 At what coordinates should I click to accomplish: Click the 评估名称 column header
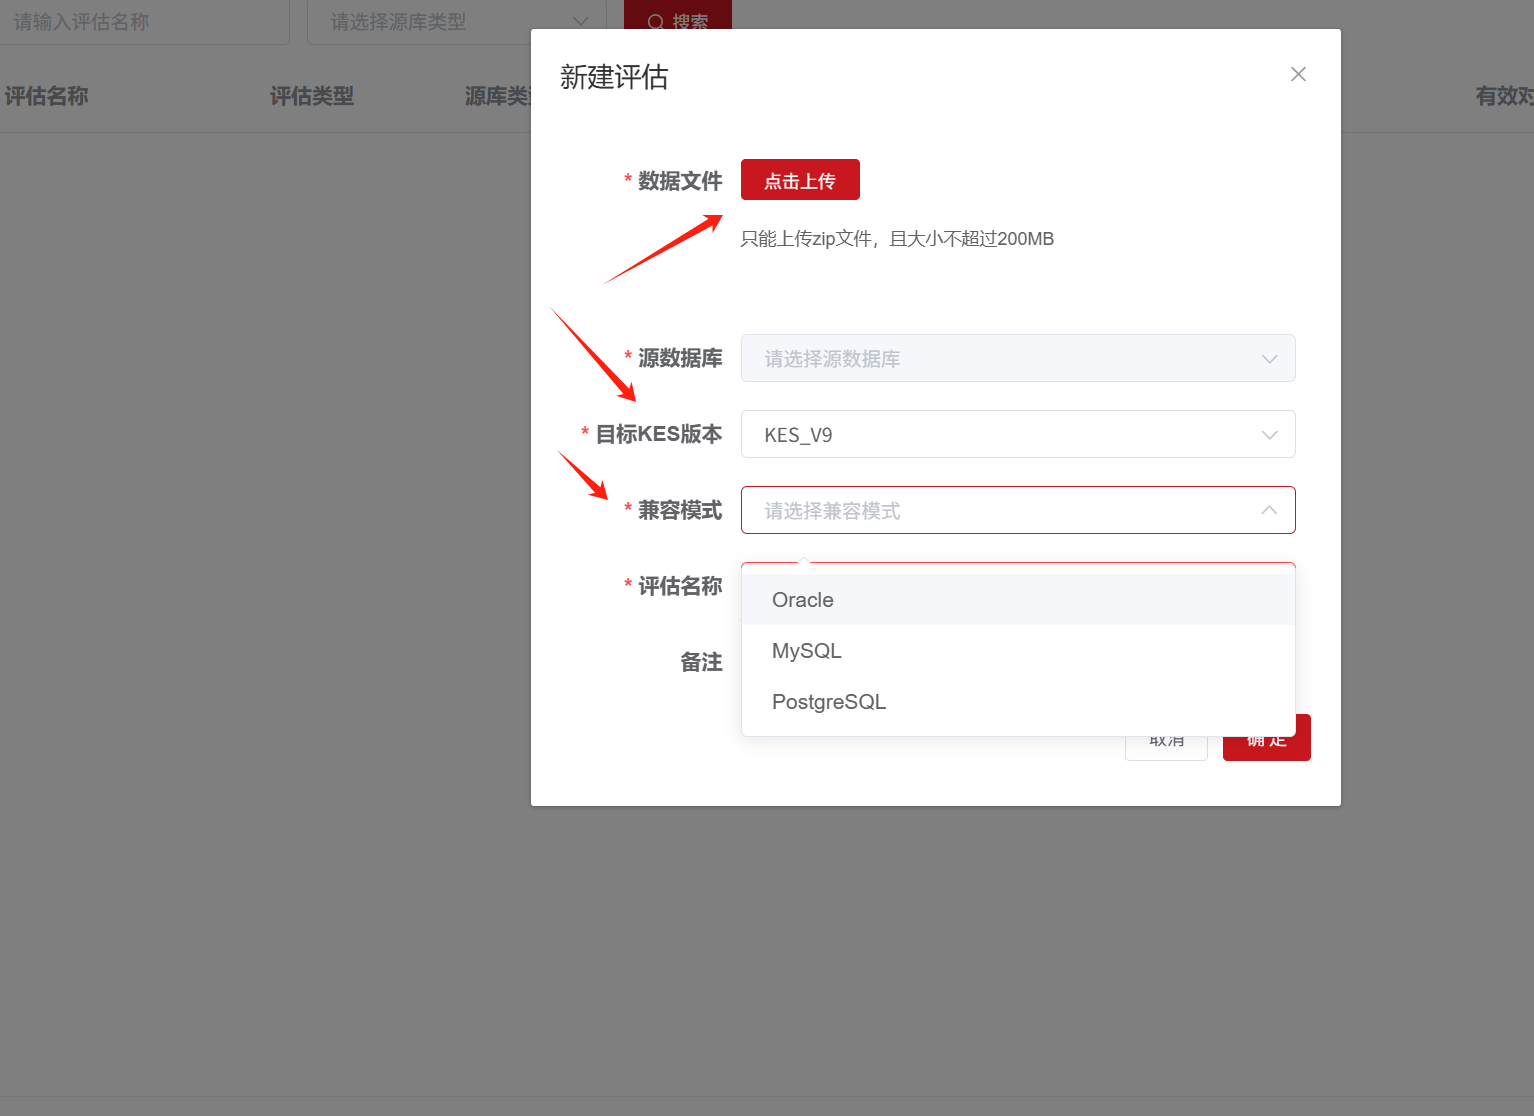[46, 96]
